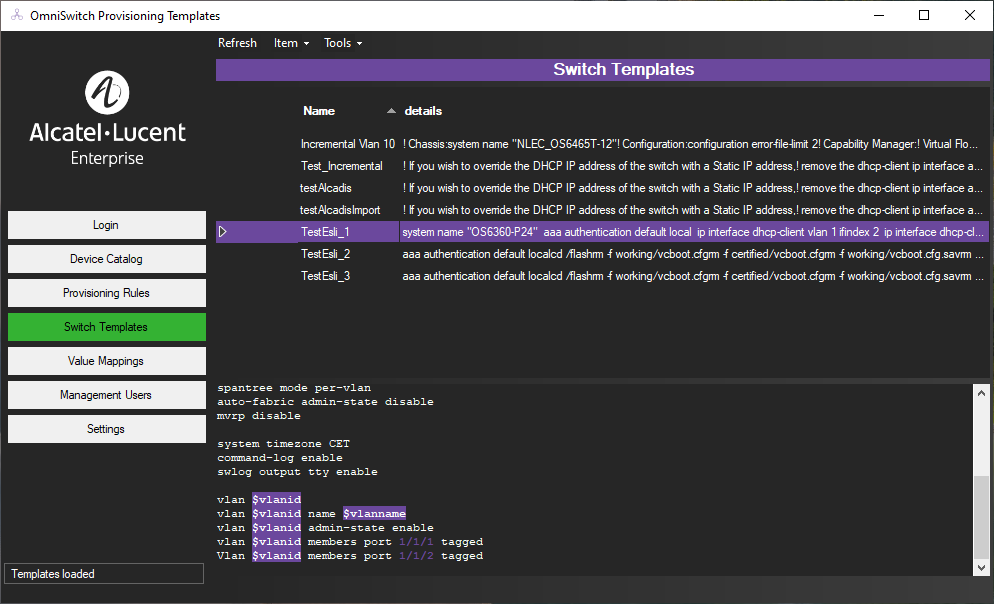The height and width of the screenshot is (604, 994).
Task: Click the details column header
Action: (x=423, y=111)
